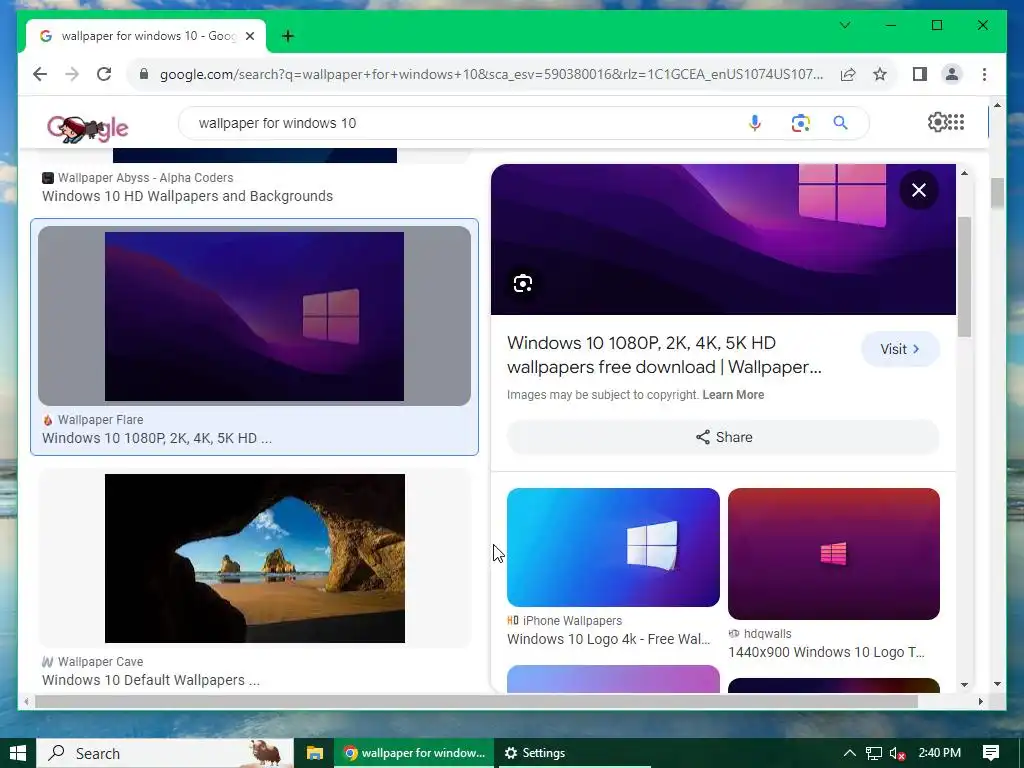Click the Share button in preview panel
Screen dimensions: 1024x768
pos(723,437)
